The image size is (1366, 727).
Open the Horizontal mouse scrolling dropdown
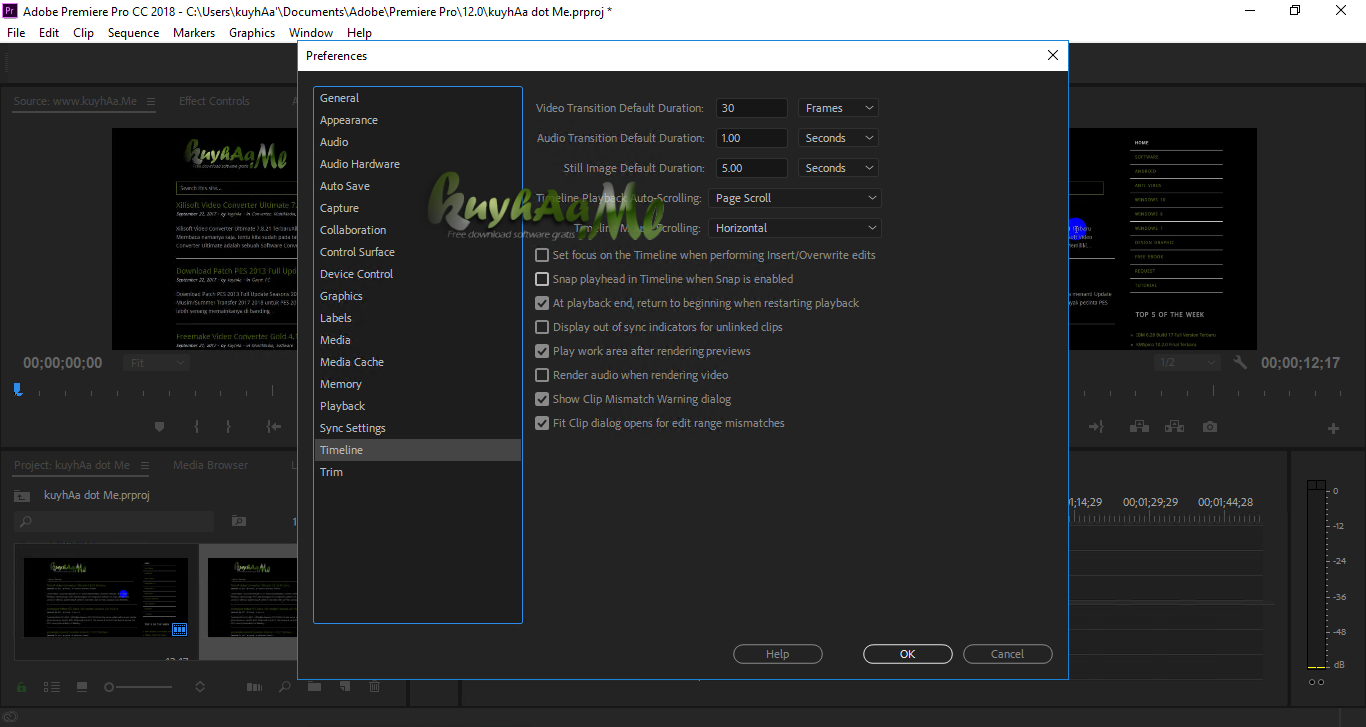pos(794,228)
